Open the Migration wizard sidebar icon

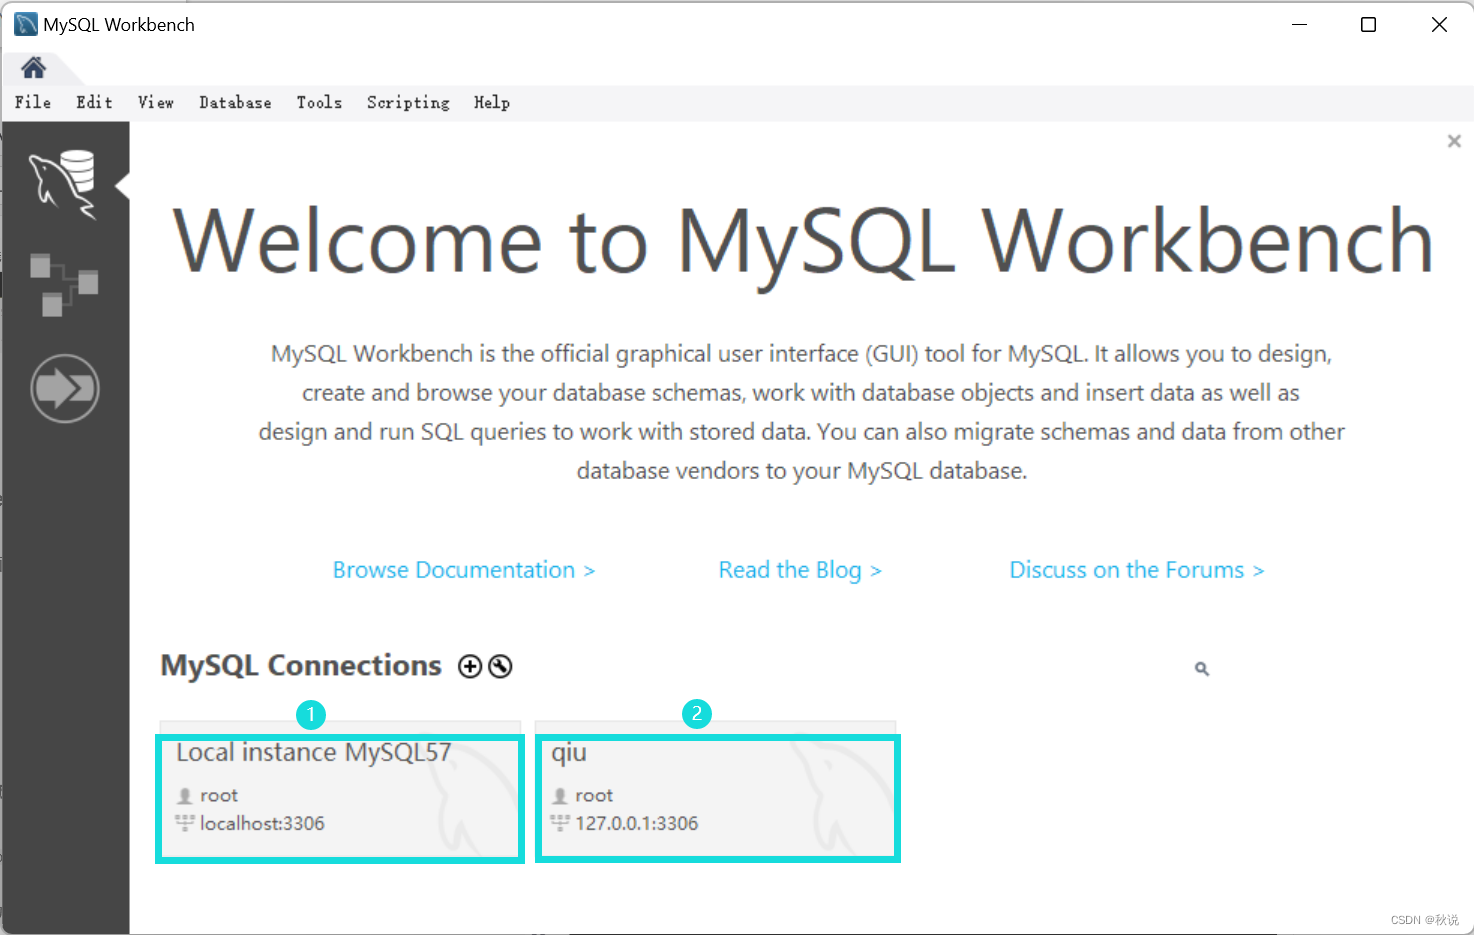coord(65,388)
